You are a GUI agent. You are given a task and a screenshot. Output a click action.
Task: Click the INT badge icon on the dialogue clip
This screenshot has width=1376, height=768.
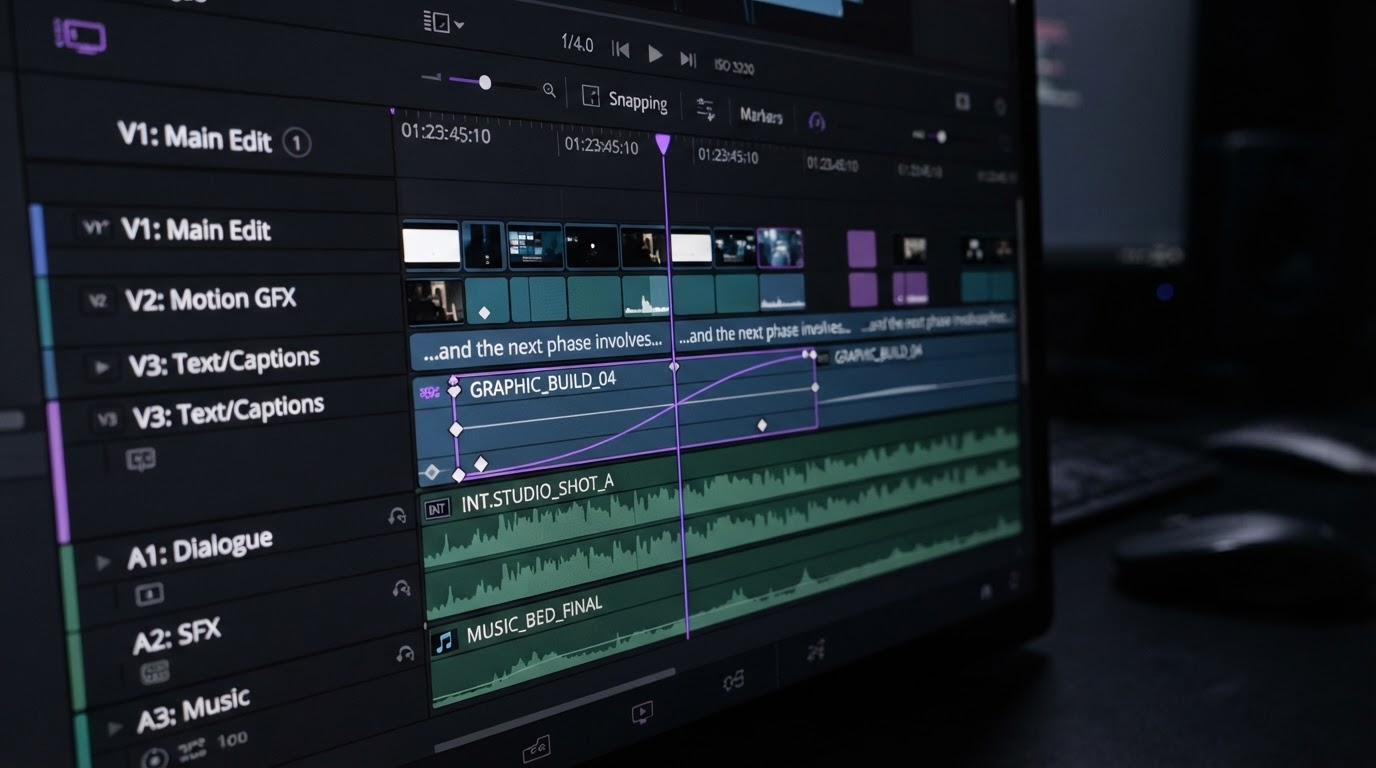point(438,510)
